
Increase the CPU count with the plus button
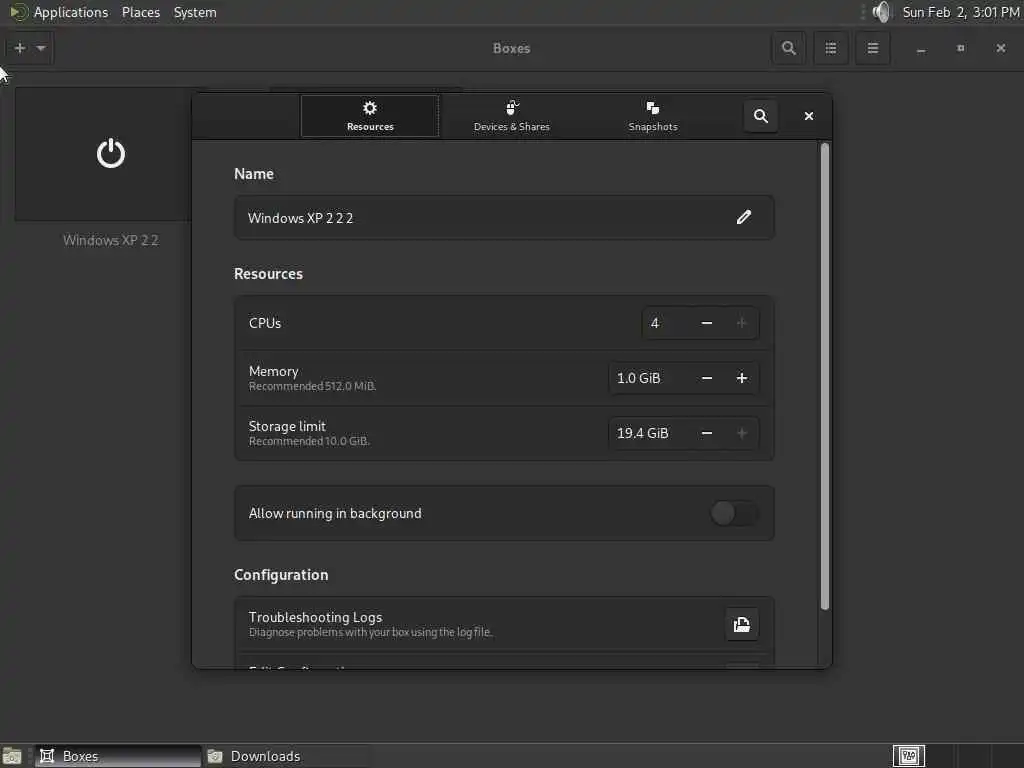point(741,323)
